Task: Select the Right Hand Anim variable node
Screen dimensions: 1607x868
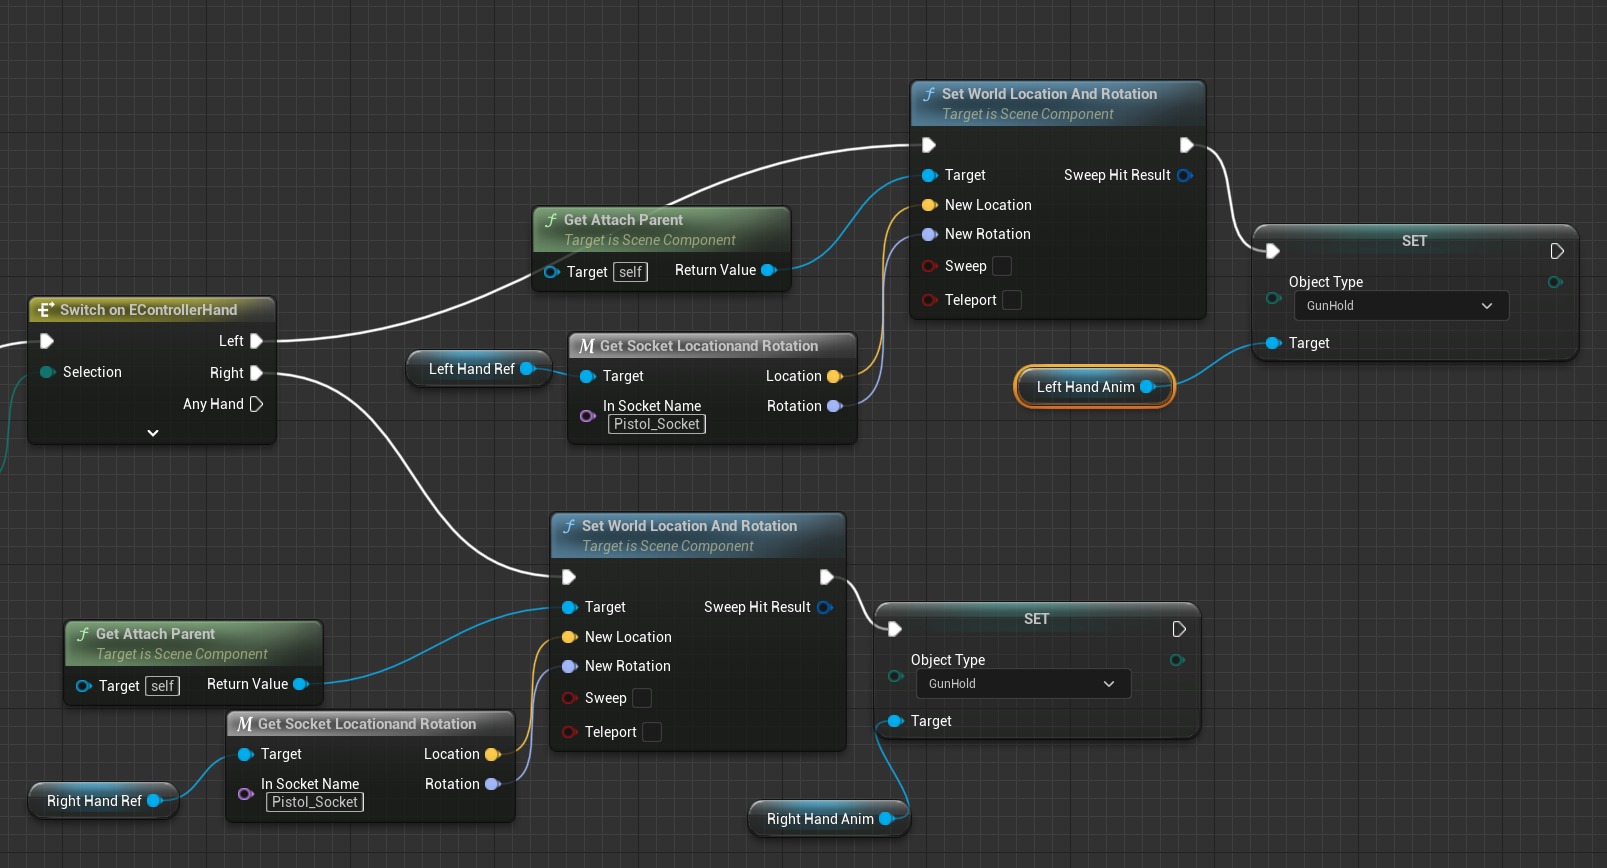Action: (x=819, y=819)
